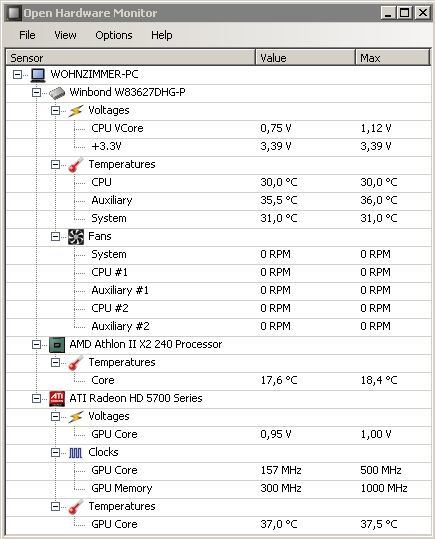Click the AMD Athlon processor icon
The image size is (435, 539).
coord(57,345)
